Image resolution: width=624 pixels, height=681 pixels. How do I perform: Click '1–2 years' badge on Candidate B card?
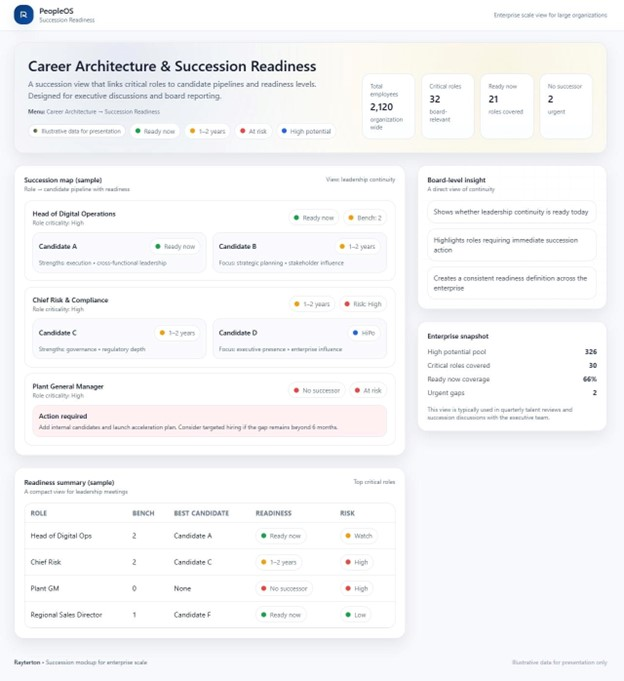(357, 246)
